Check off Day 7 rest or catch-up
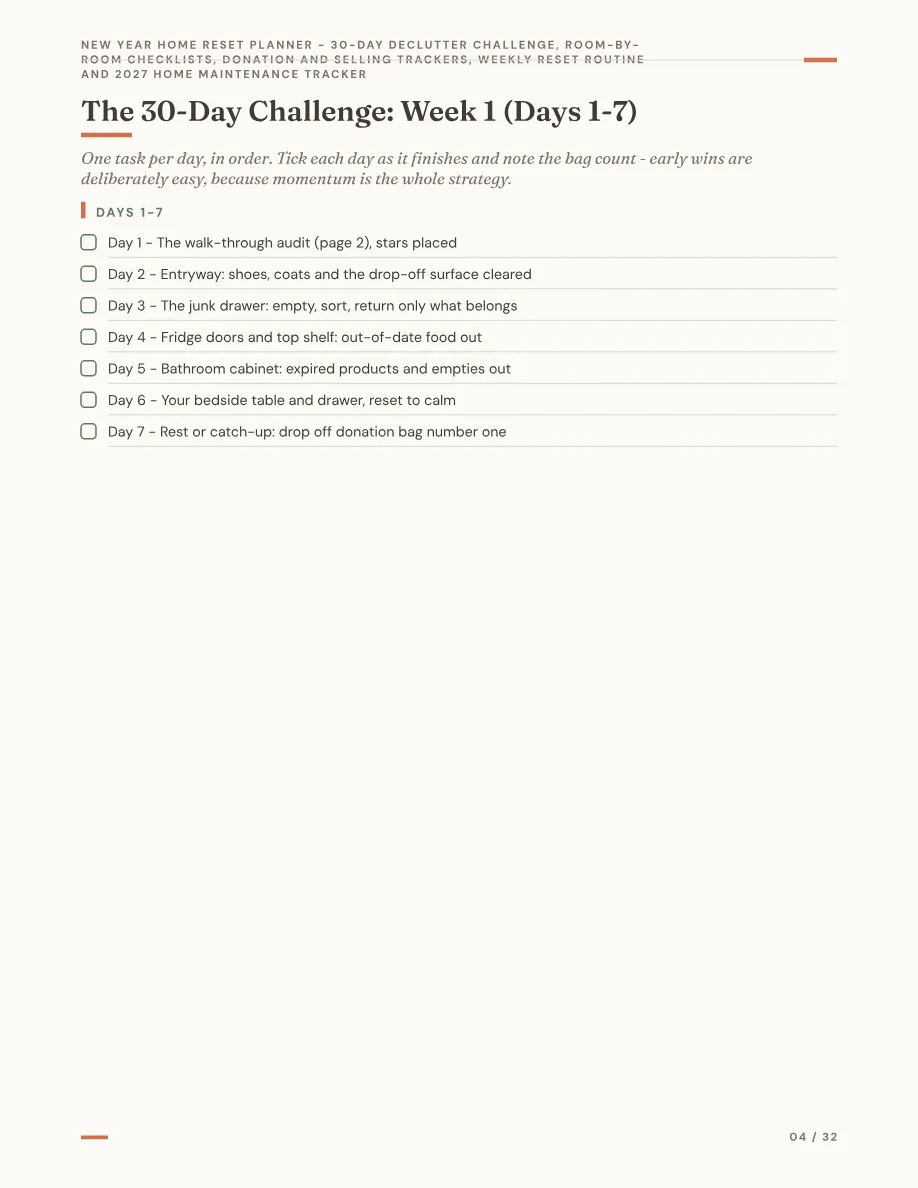The height and width of the screenshot is (1188, 918). 89,431
